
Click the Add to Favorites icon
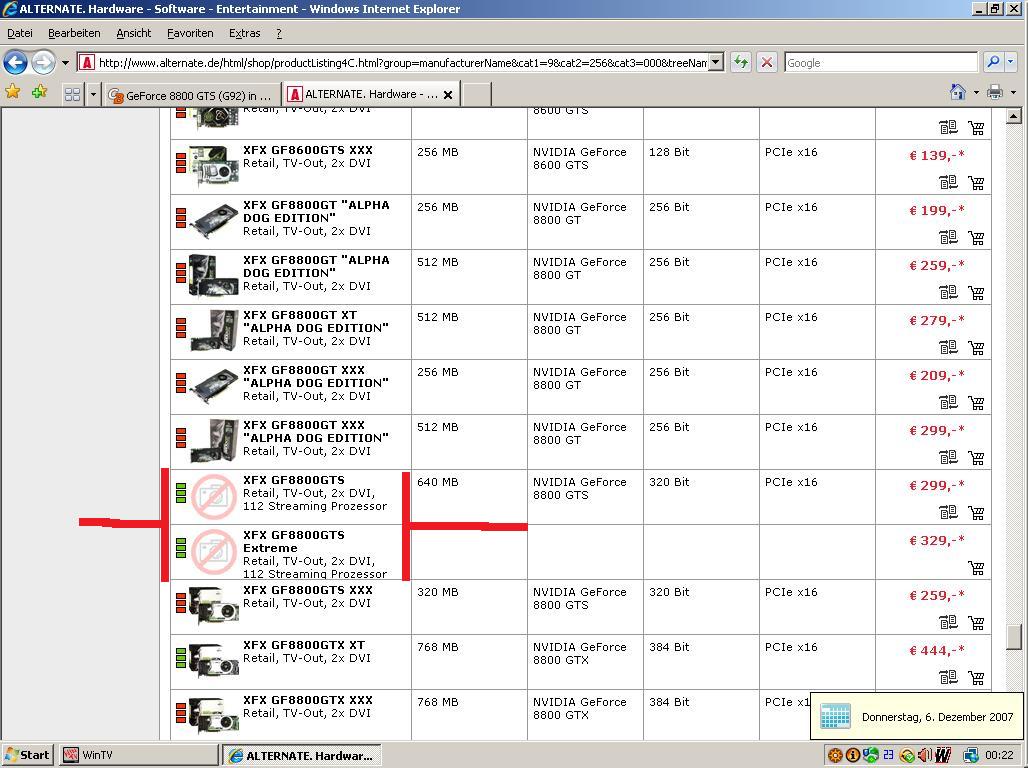[x=39, y=92]
